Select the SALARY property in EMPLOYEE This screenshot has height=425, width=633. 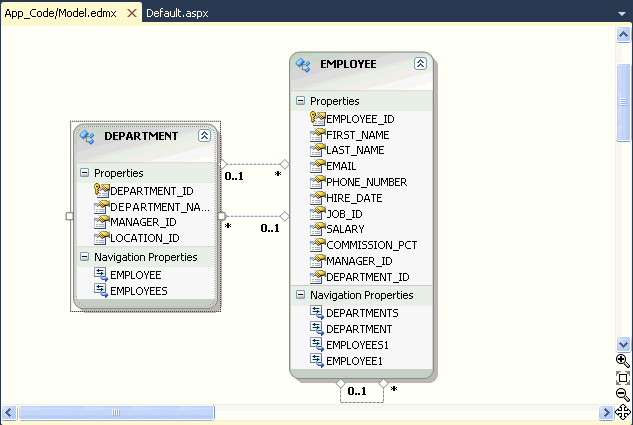[345, 229]
